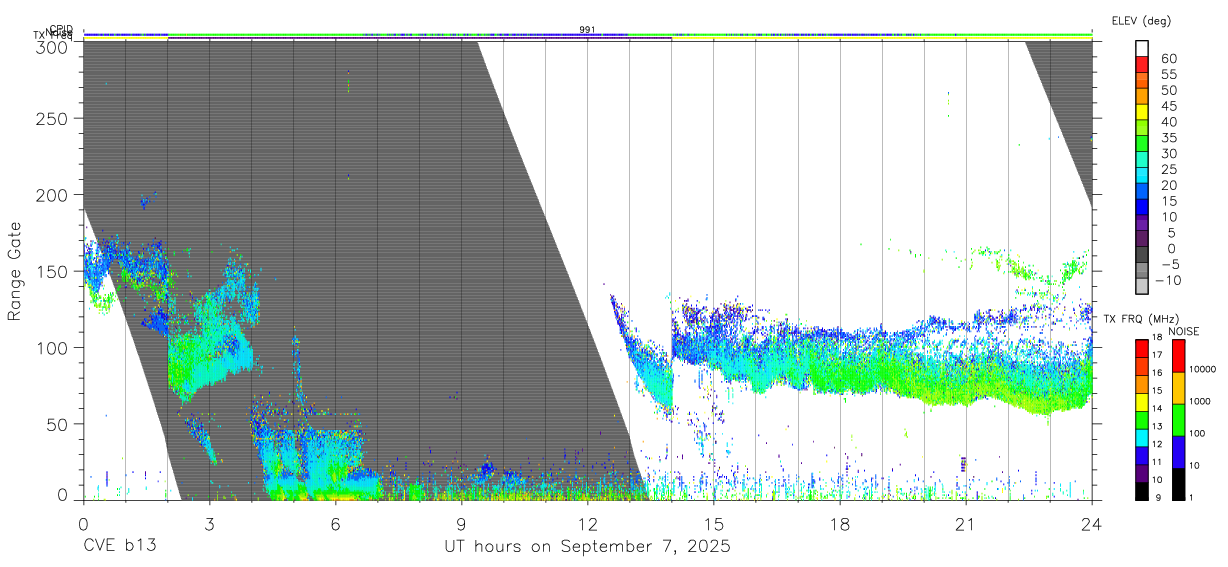
Task: Select the 250 tick on Range Gate axis
Action: pyautogui.click(x=52, y=119)
